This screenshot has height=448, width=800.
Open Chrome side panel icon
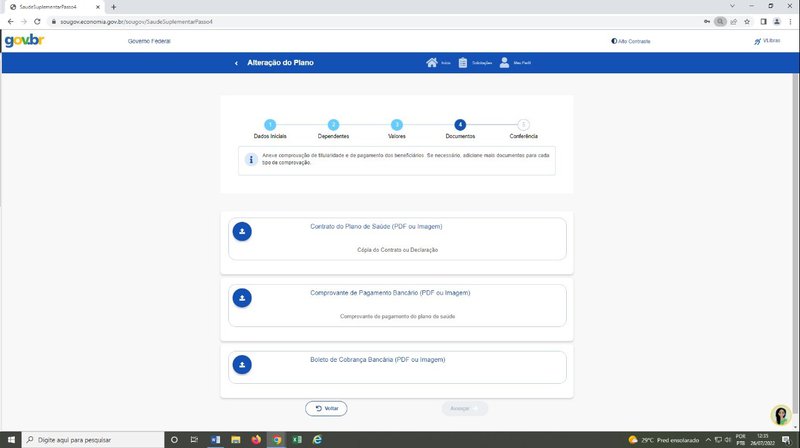click(763, 21)
